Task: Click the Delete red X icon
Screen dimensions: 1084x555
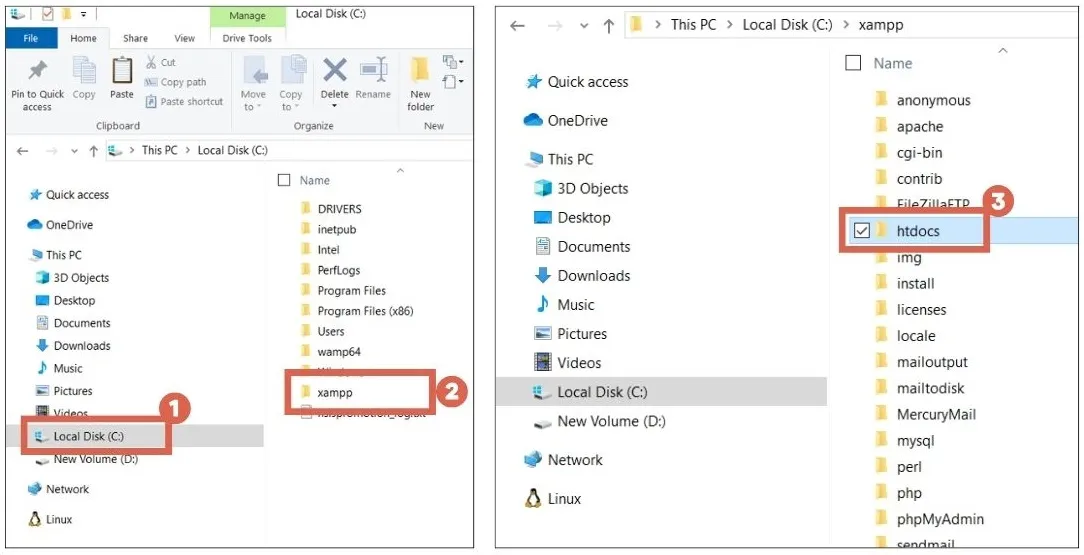Action: point(335,70)
